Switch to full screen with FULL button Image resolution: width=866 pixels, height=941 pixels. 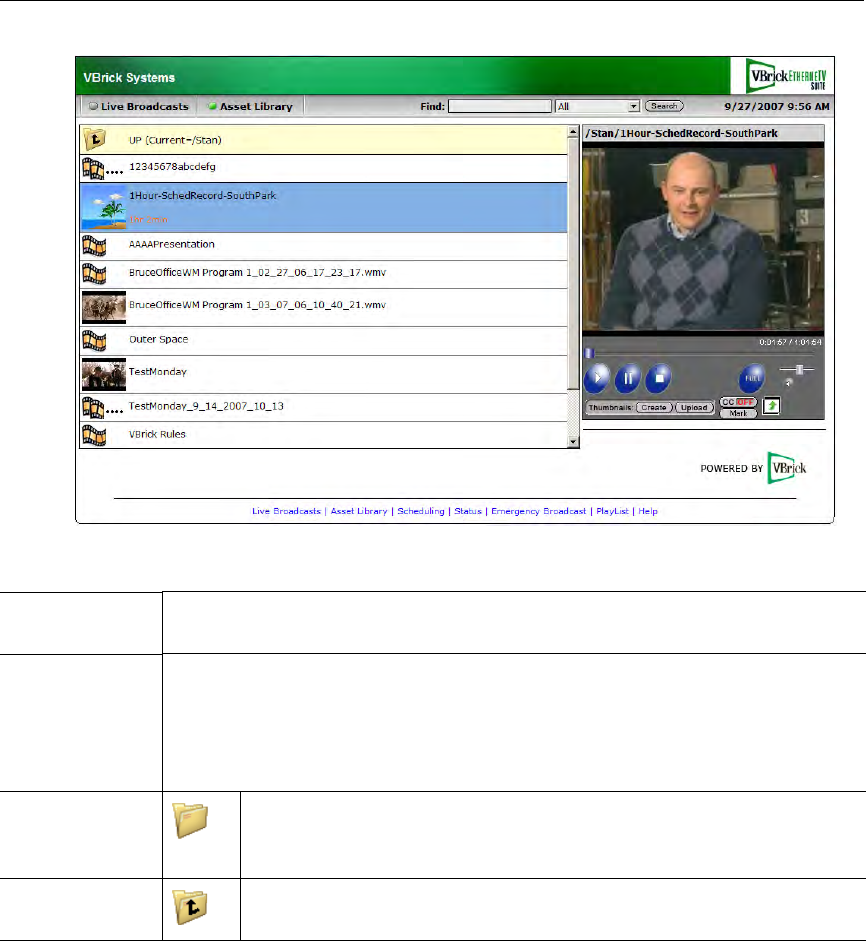[x=752, y=378]
